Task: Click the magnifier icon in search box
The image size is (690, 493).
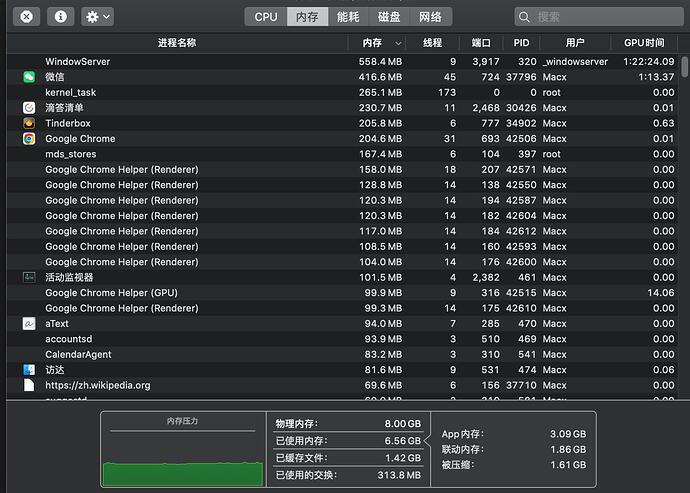Action: 524,17
